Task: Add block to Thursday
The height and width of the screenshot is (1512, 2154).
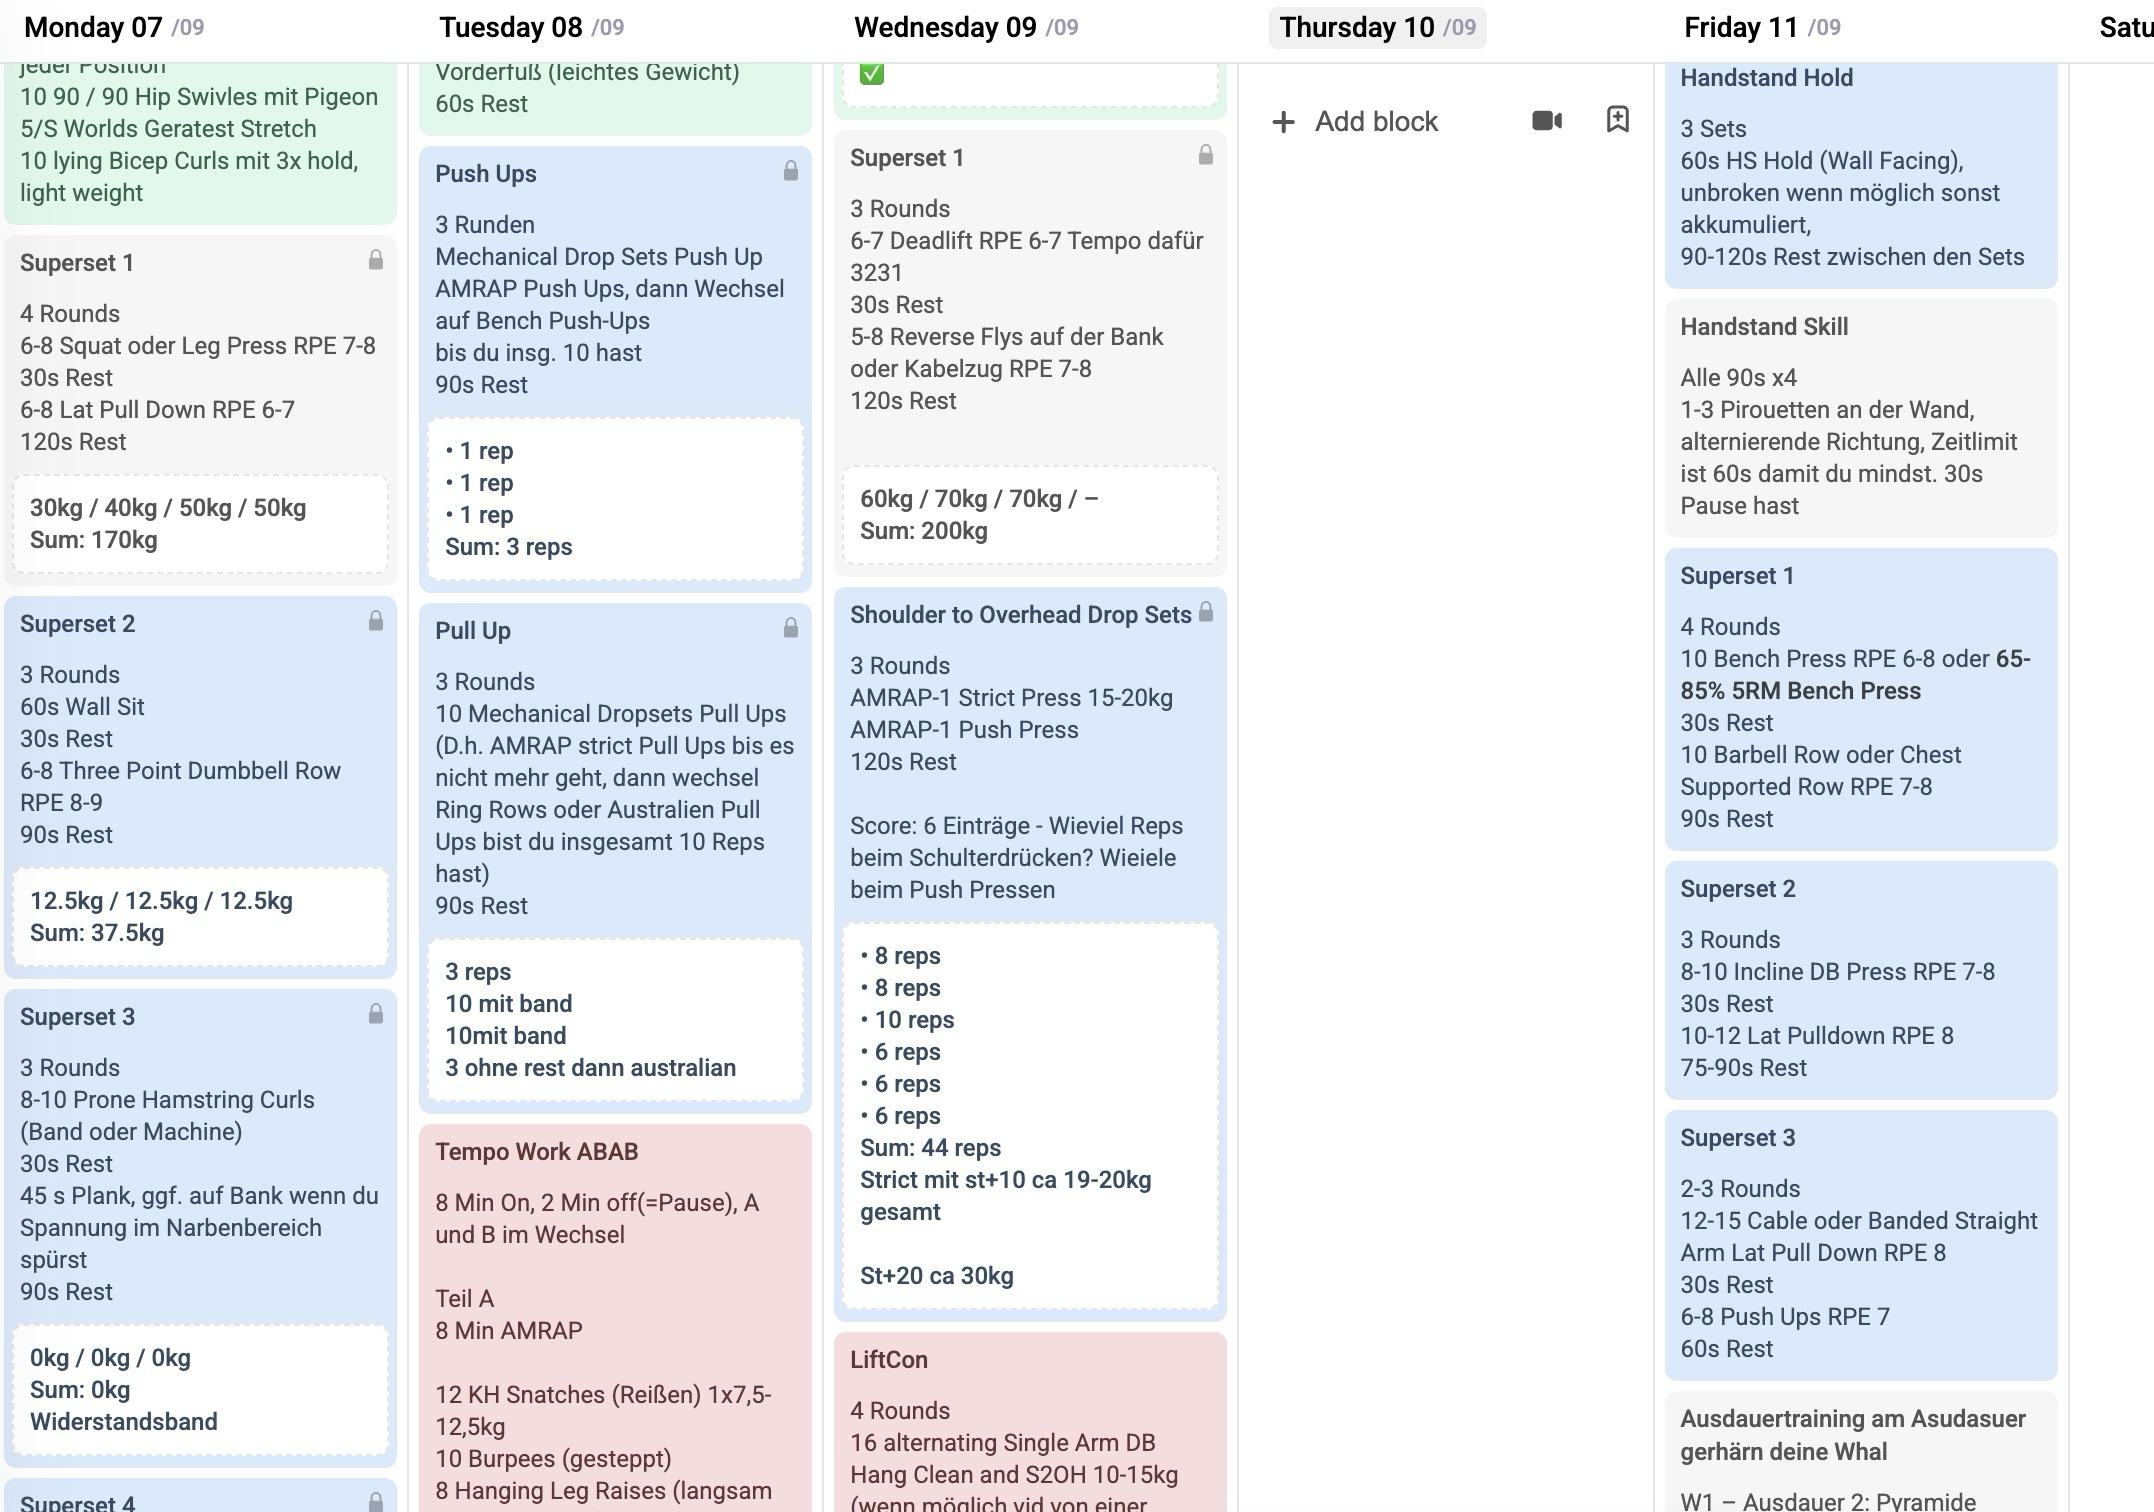Action: click(x=1355, y=122)
